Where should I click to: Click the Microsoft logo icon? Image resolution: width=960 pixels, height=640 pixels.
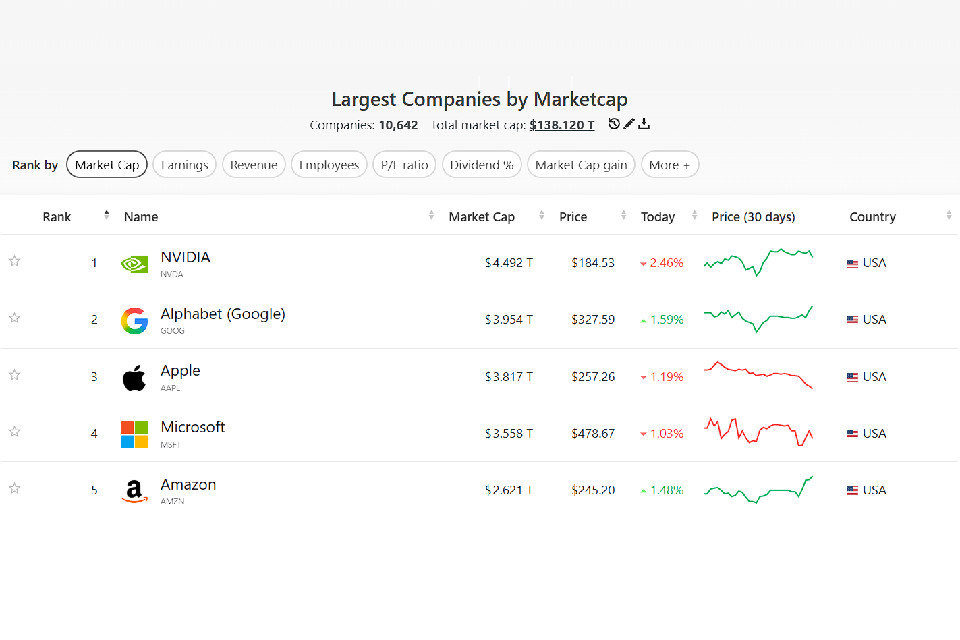coord(134,434)
